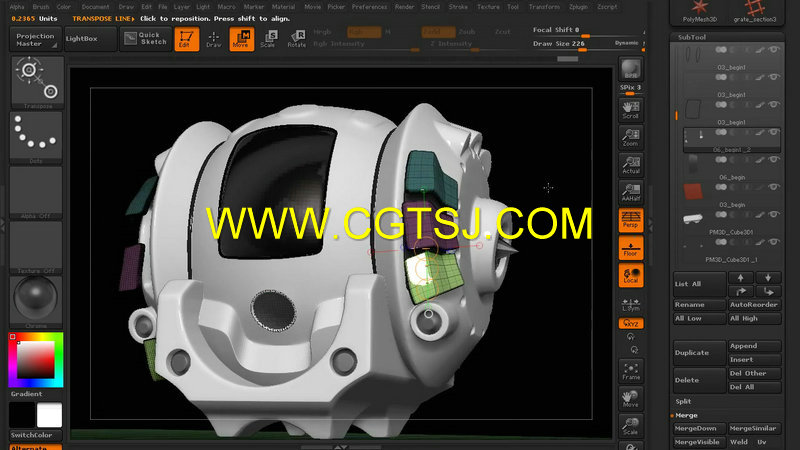Select the Draw mode icon

[214, 39]
